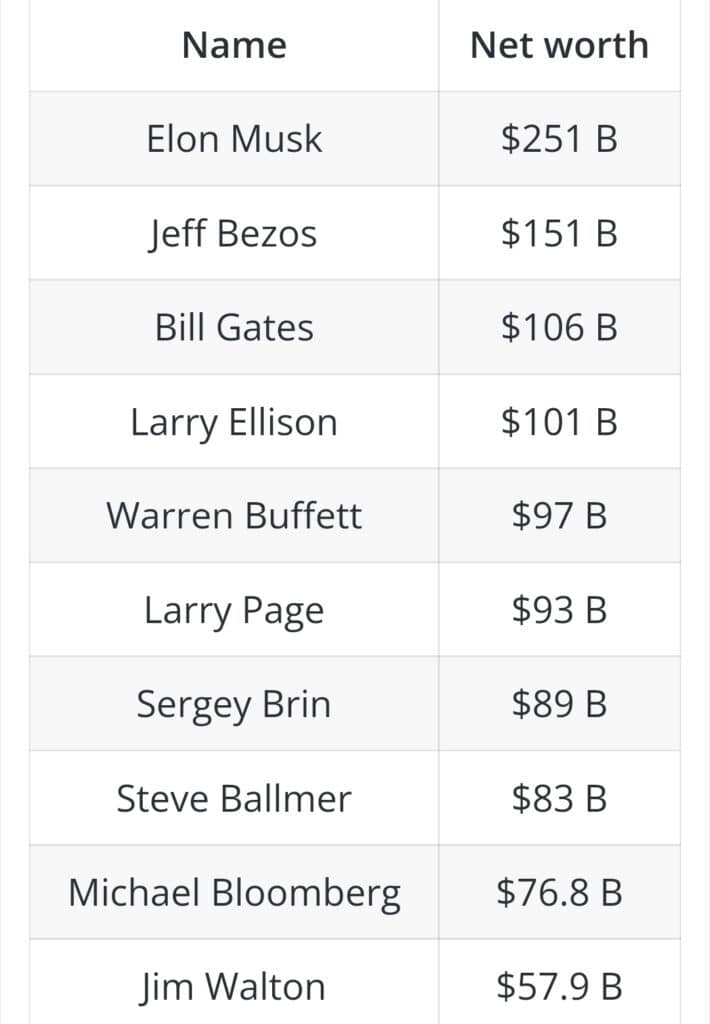Viewport: 710px width, 1024px height.
Task: Select the $101 B cell
Action: click(x=559, y=421)
